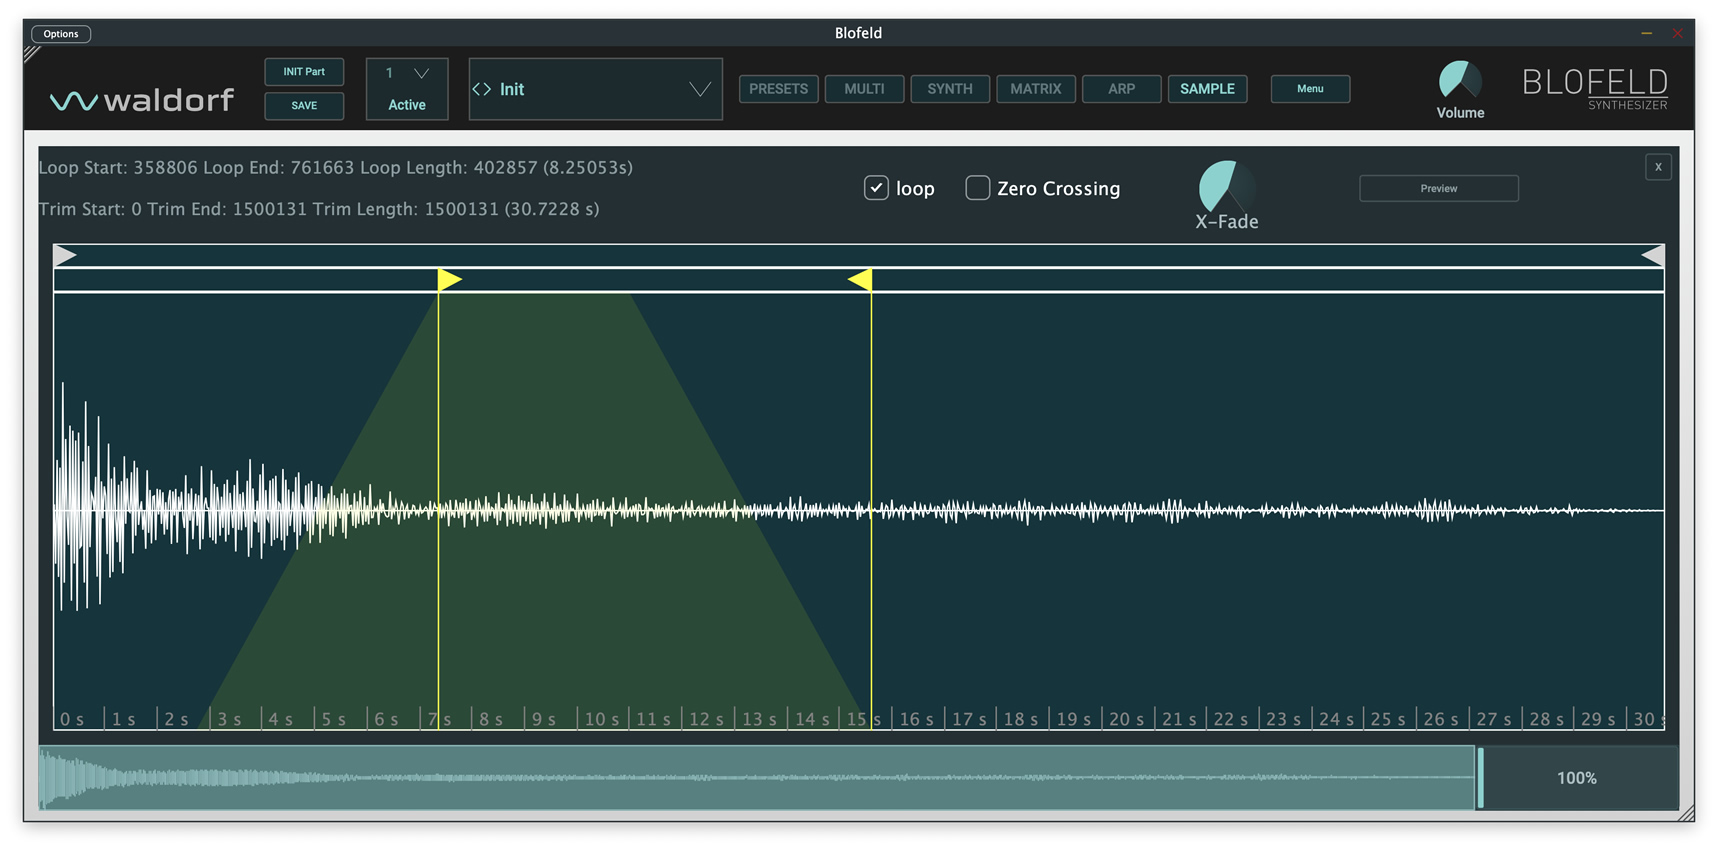Viewport: 1718px width, 849px height.
Task: Open the SYNTH tab
Action: tap(950, 89)
